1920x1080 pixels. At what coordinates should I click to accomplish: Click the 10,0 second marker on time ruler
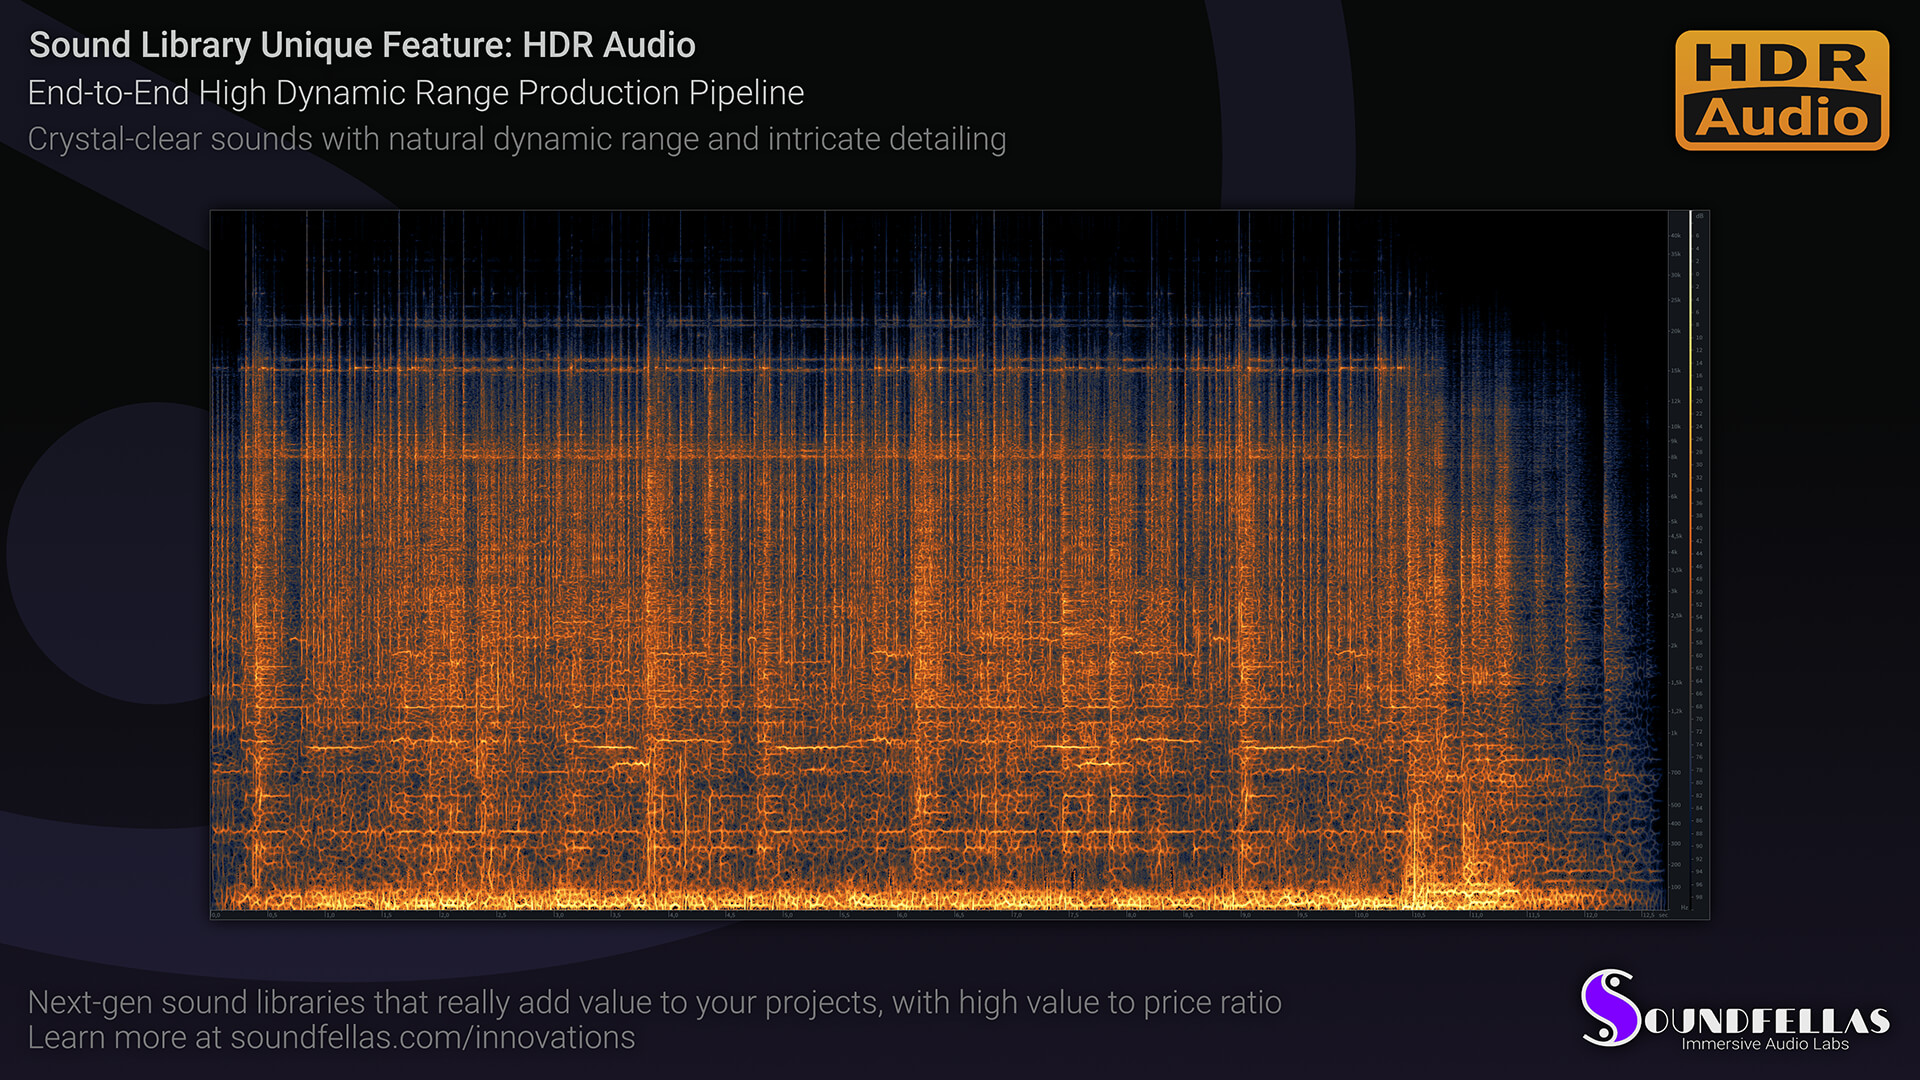pos(1362,915)
